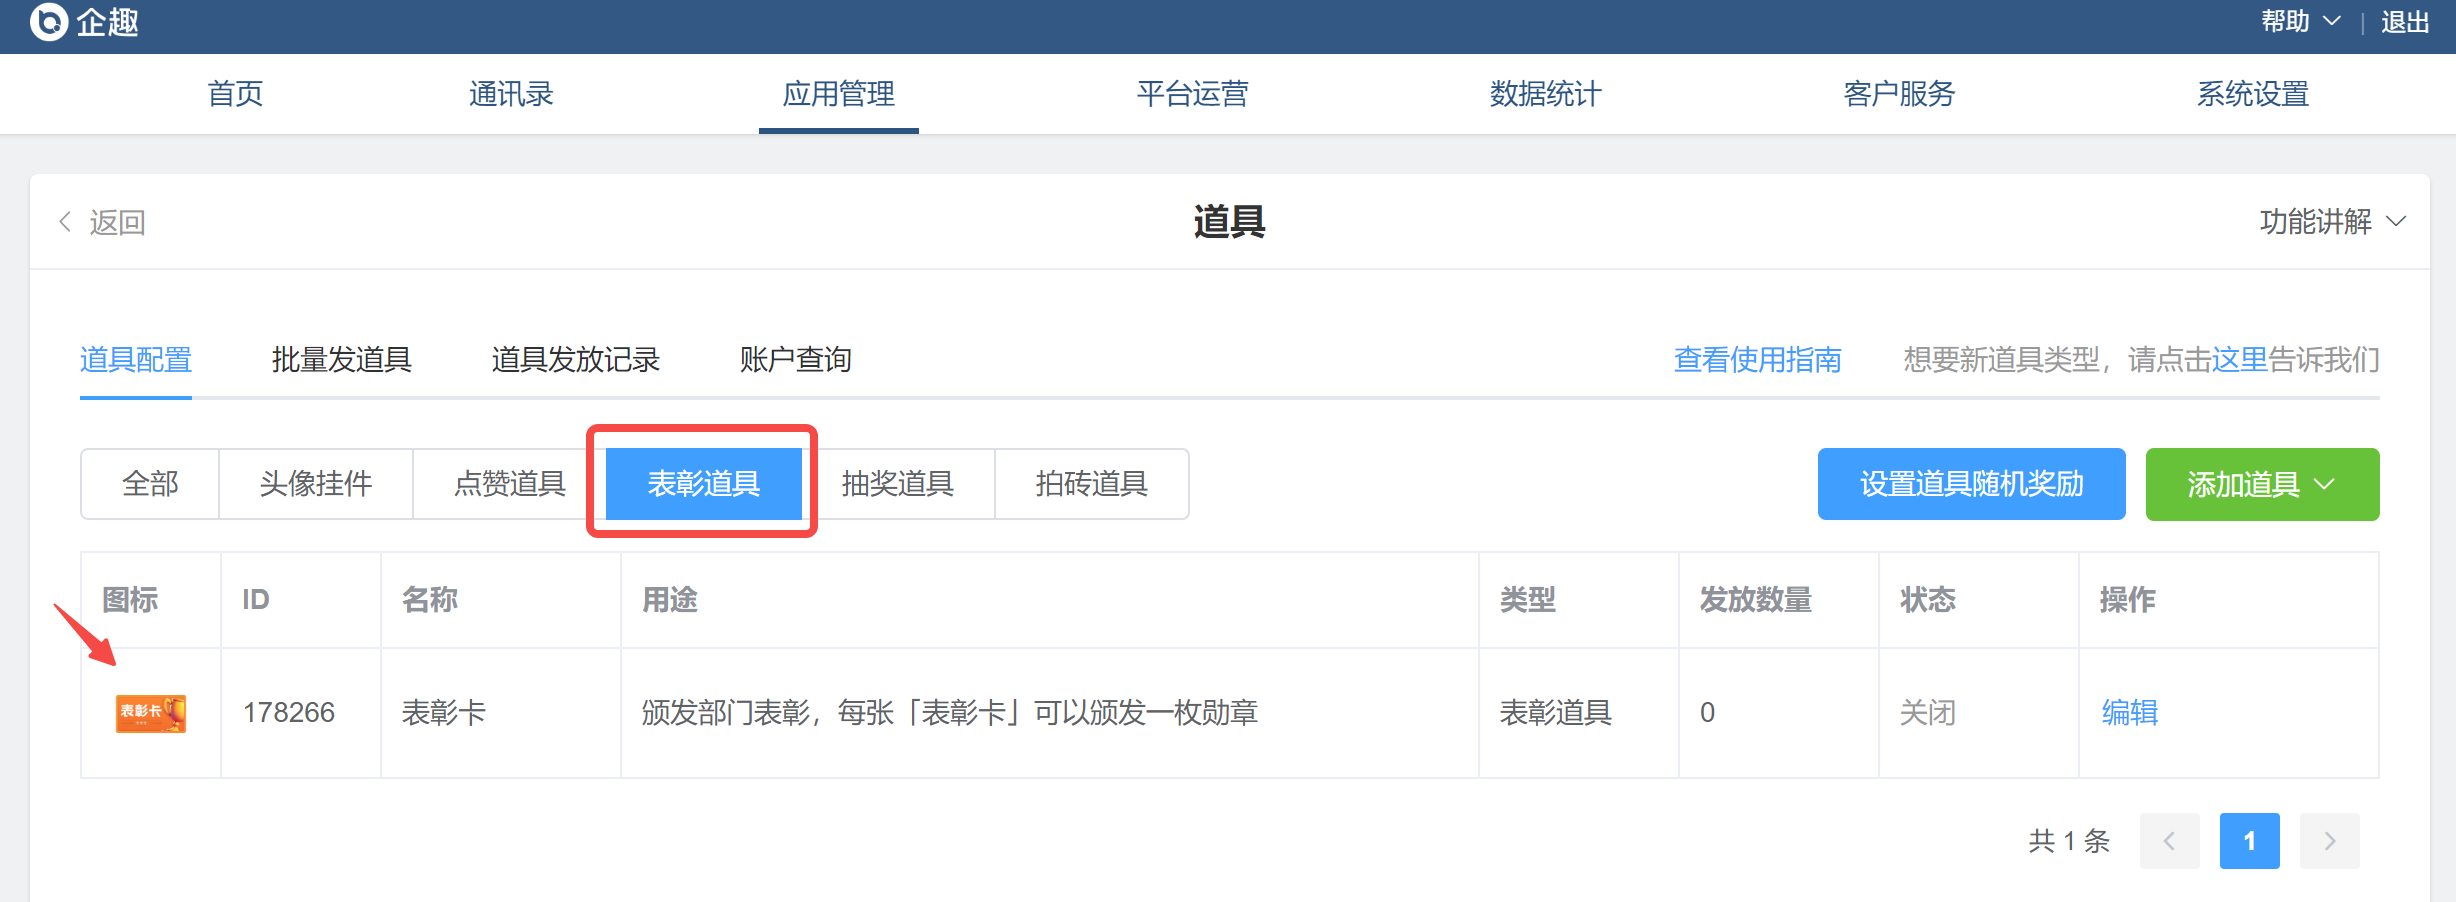Open the 查看使用指南 link
This screenshot has height=902, width=2456.
click(1757, 360)
